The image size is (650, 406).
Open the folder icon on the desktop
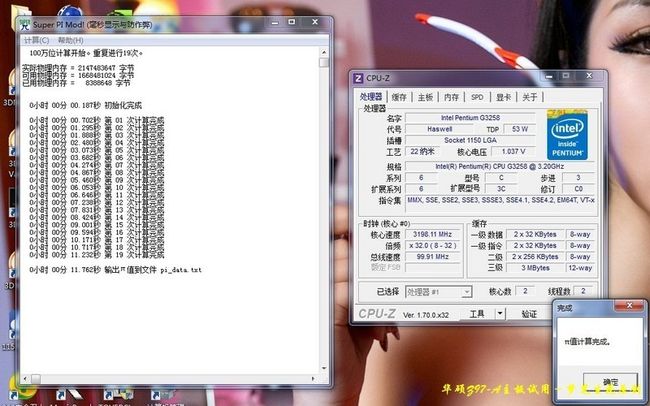pos(21,12)
